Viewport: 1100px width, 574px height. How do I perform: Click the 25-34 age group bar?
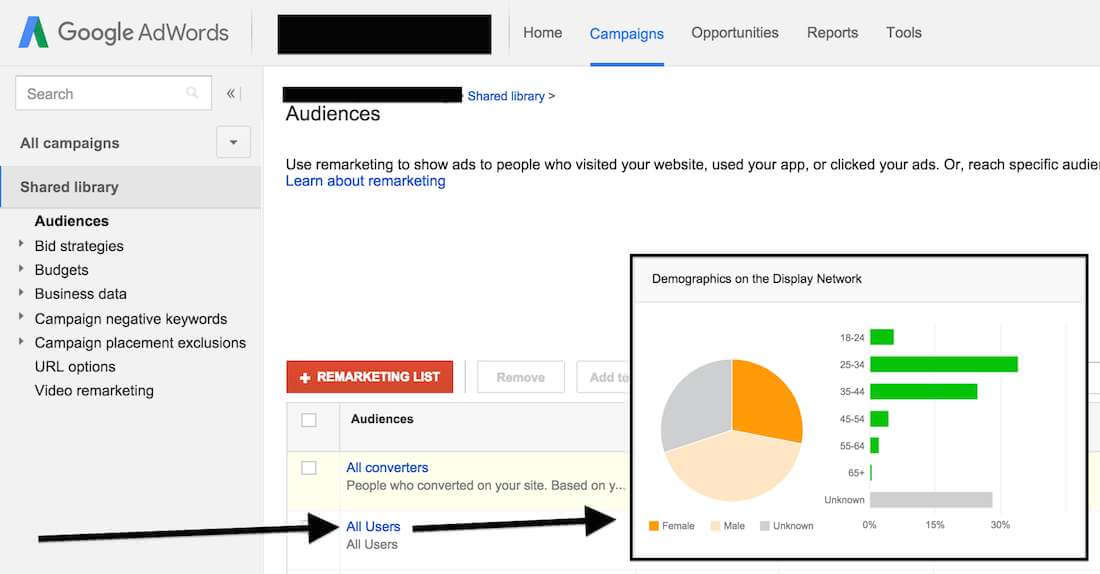pos(944,364)
